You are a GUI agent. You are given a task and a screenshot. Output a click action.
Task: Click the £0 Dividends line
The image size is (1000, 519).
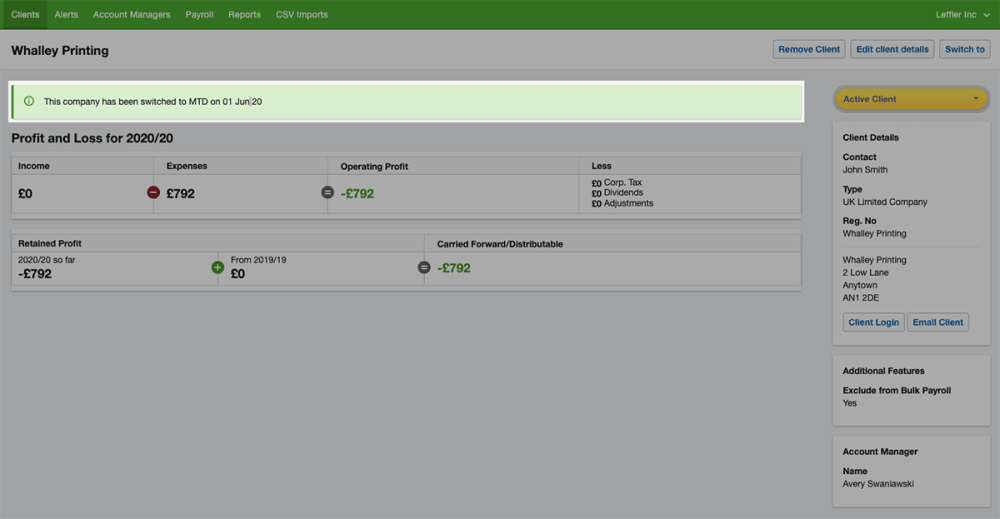pos(617,193)
